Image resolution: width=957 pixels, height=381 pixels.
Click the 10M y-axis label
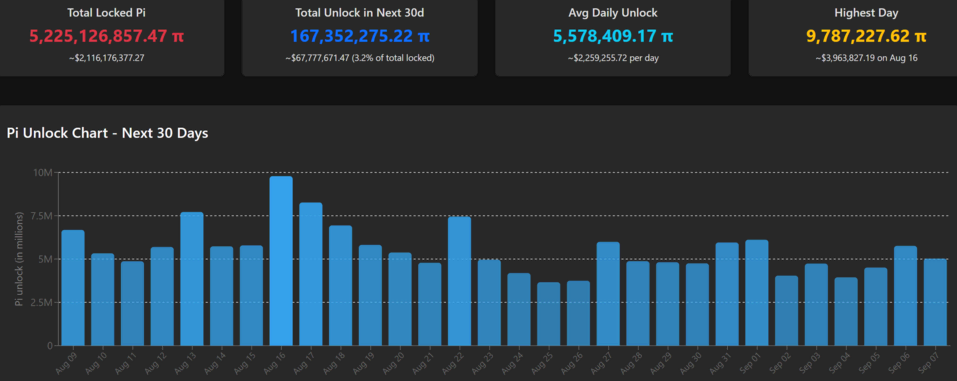tap(43, 172)
